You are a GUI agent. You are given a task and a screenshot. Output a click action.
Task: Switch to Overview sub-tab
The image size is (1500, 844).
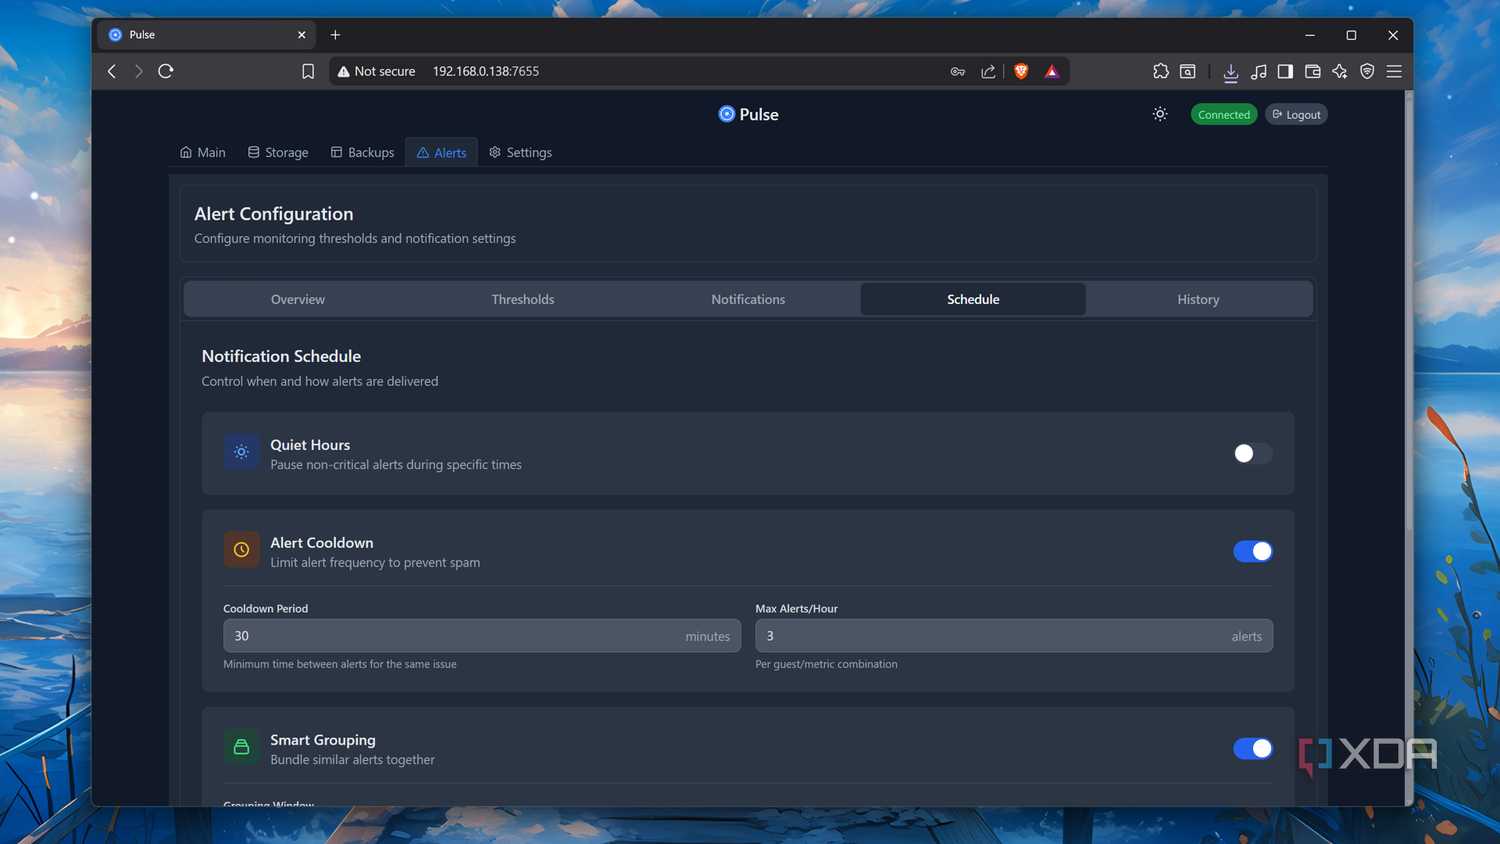[298, 299]
